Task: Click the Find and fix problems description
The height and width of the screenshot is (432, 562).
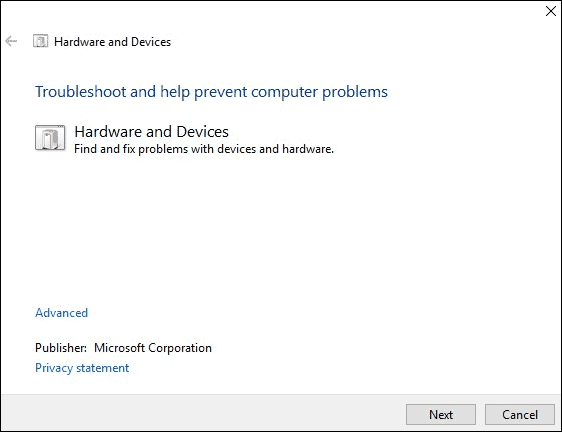Action: 204,149
